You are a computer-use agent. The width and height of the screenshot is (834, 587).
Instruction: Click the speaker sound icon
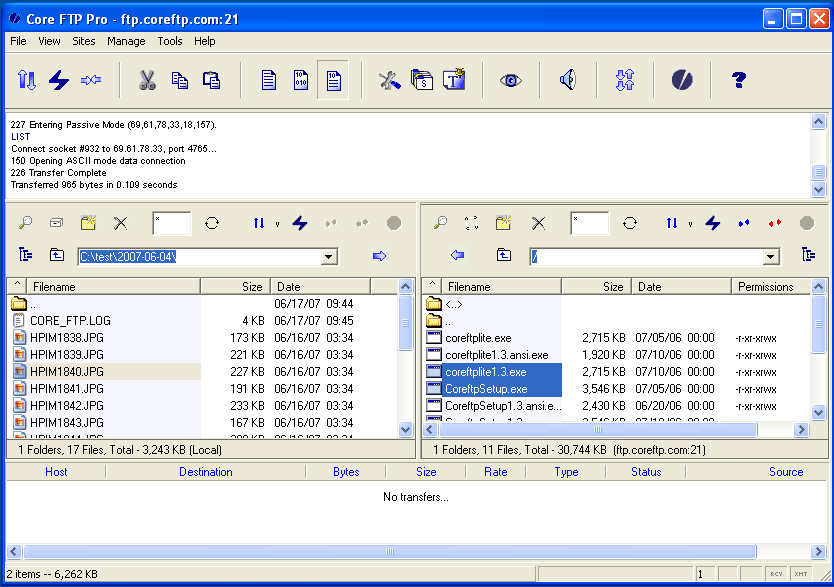pyautogui.click(x=568, y=81)
